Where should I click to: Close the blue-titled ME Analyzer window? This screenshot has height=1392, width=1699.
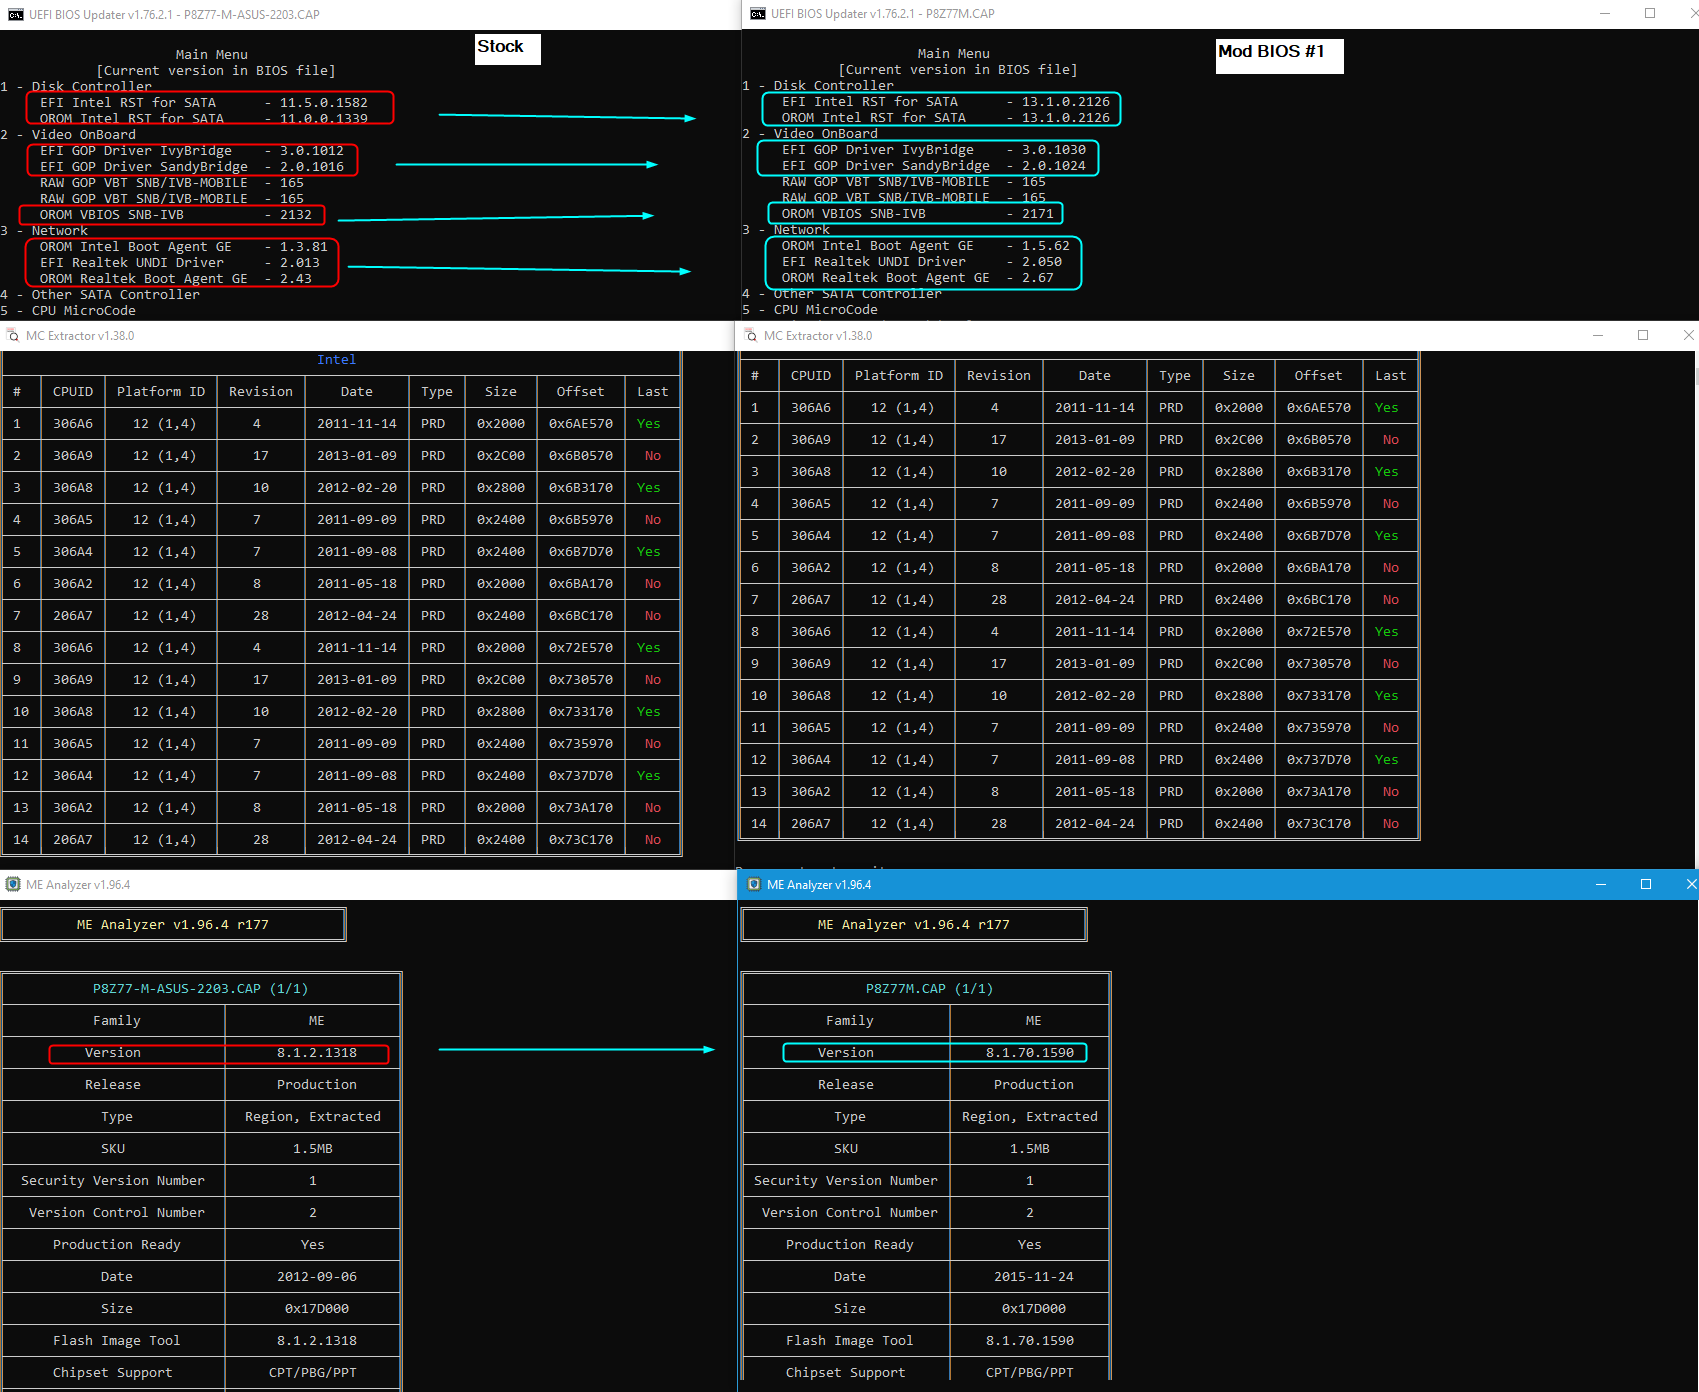point(1690,884)
